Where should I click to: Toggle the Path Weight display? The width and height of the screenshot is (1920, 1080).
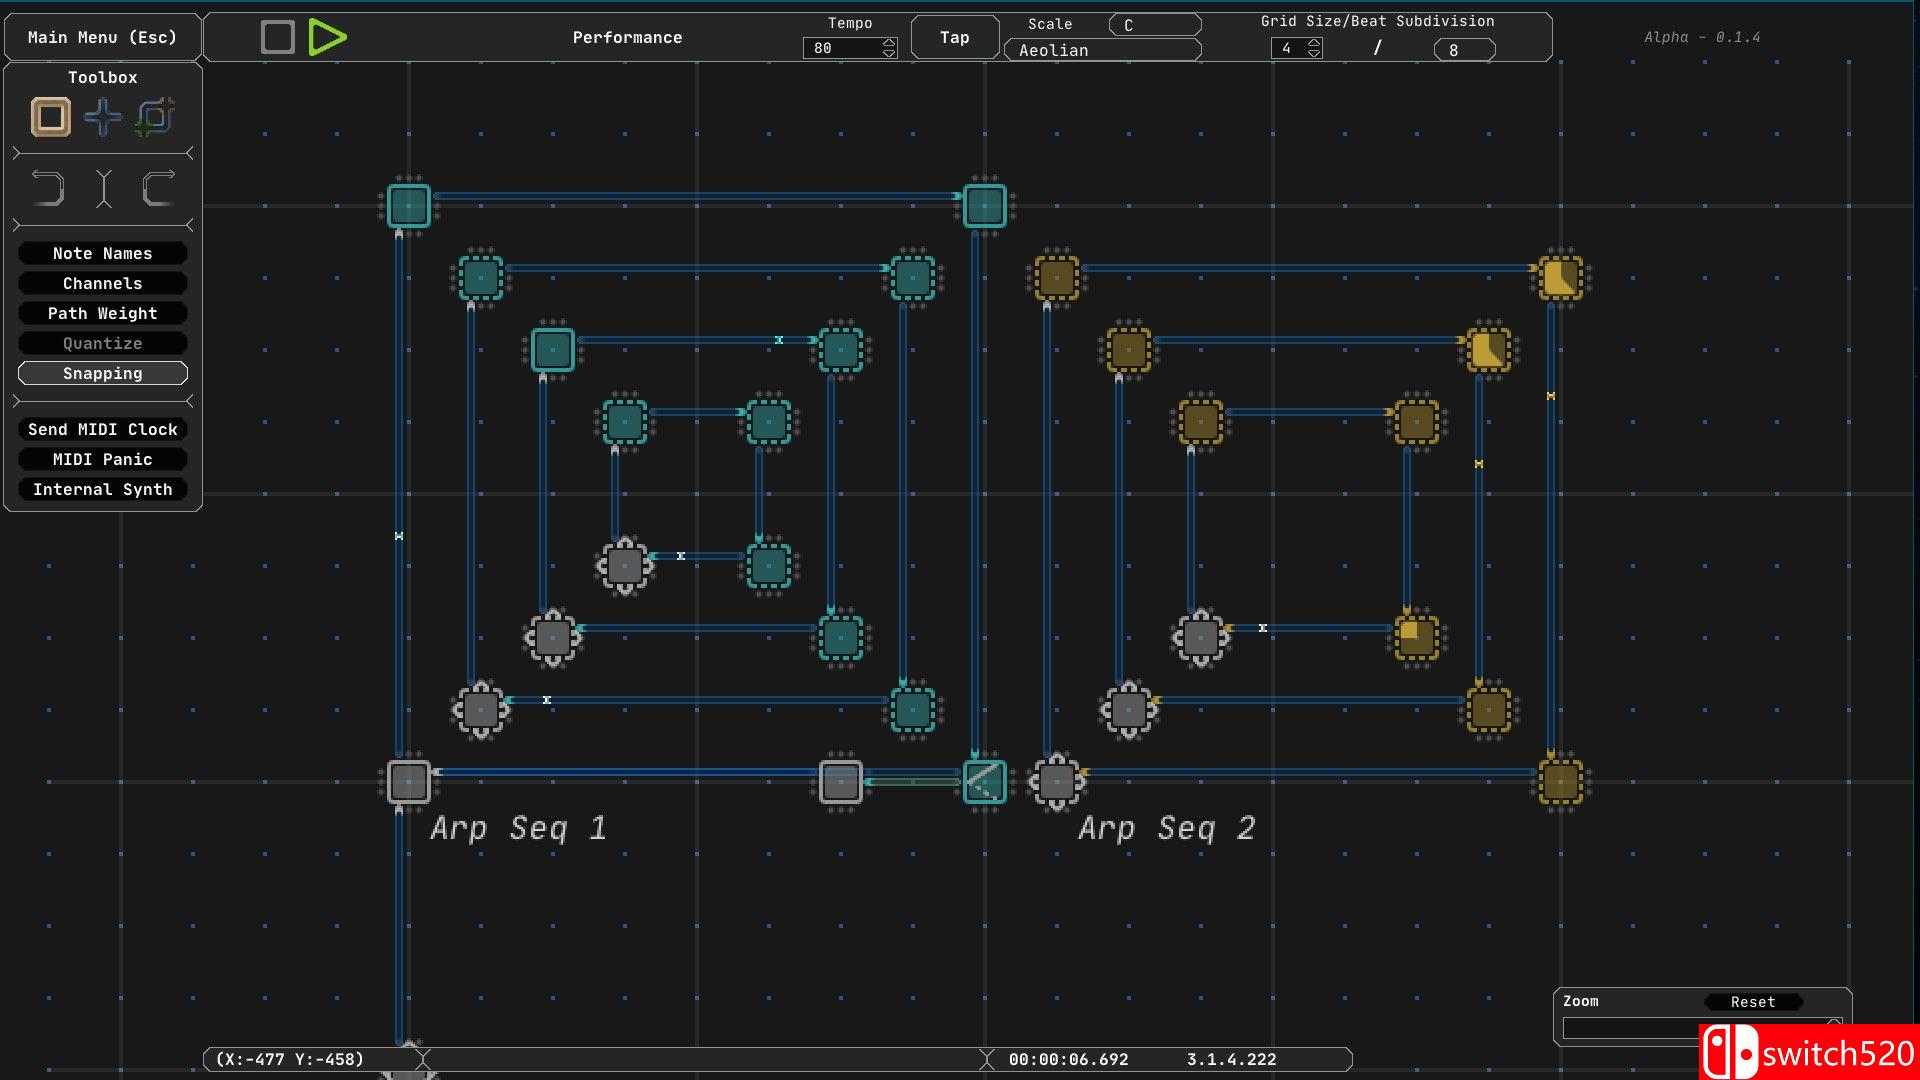point(102,314)
